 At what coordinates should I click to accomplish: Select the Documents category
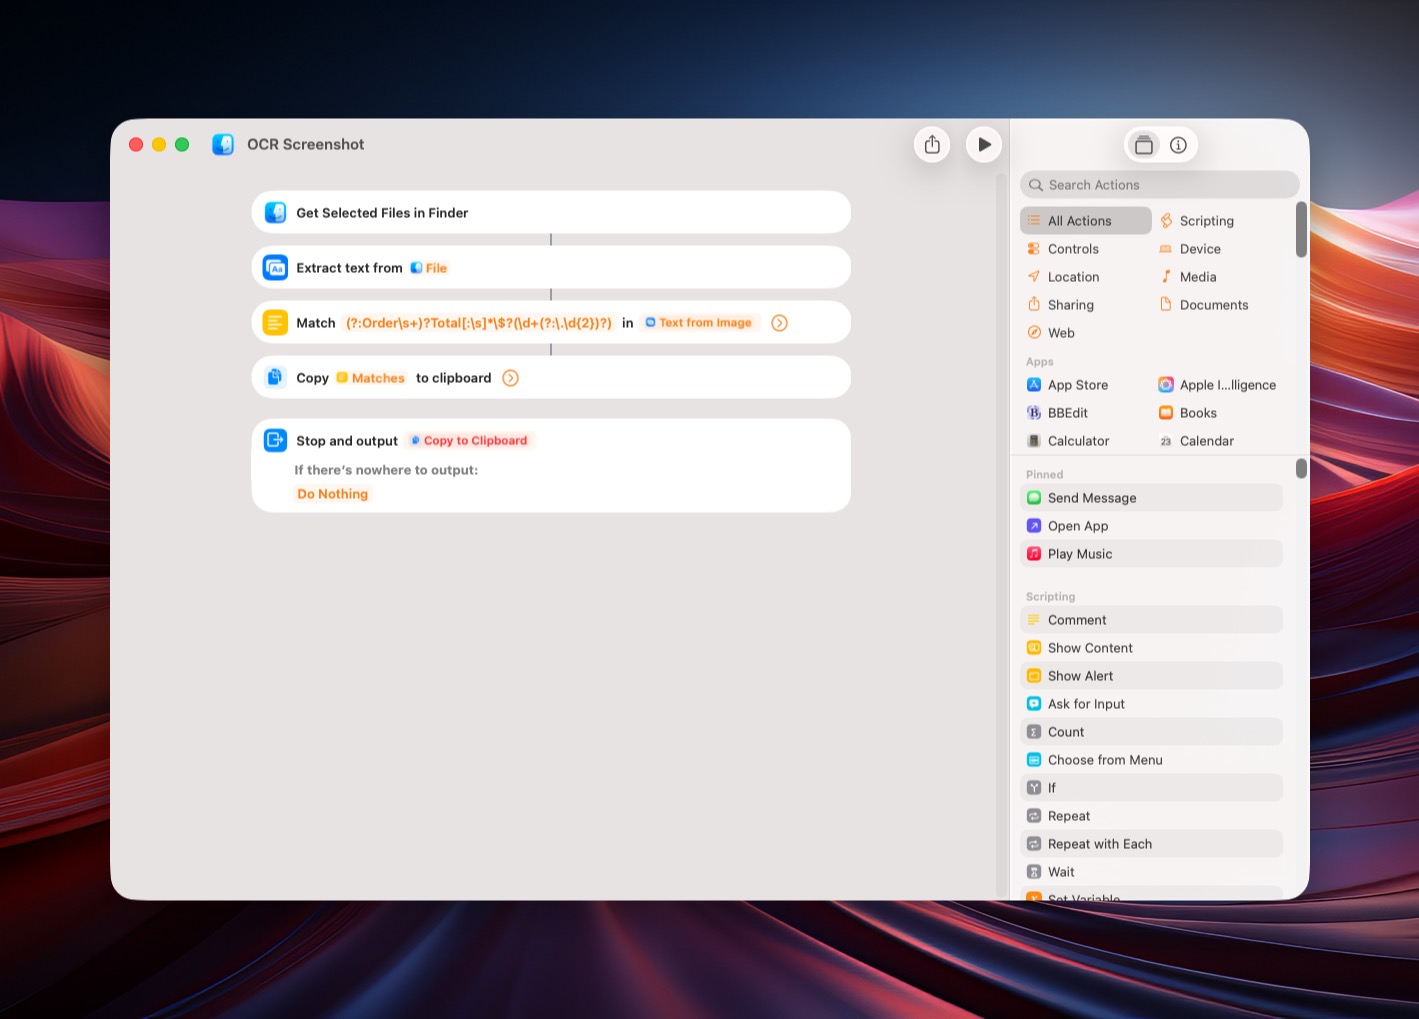click(1213, 305)
